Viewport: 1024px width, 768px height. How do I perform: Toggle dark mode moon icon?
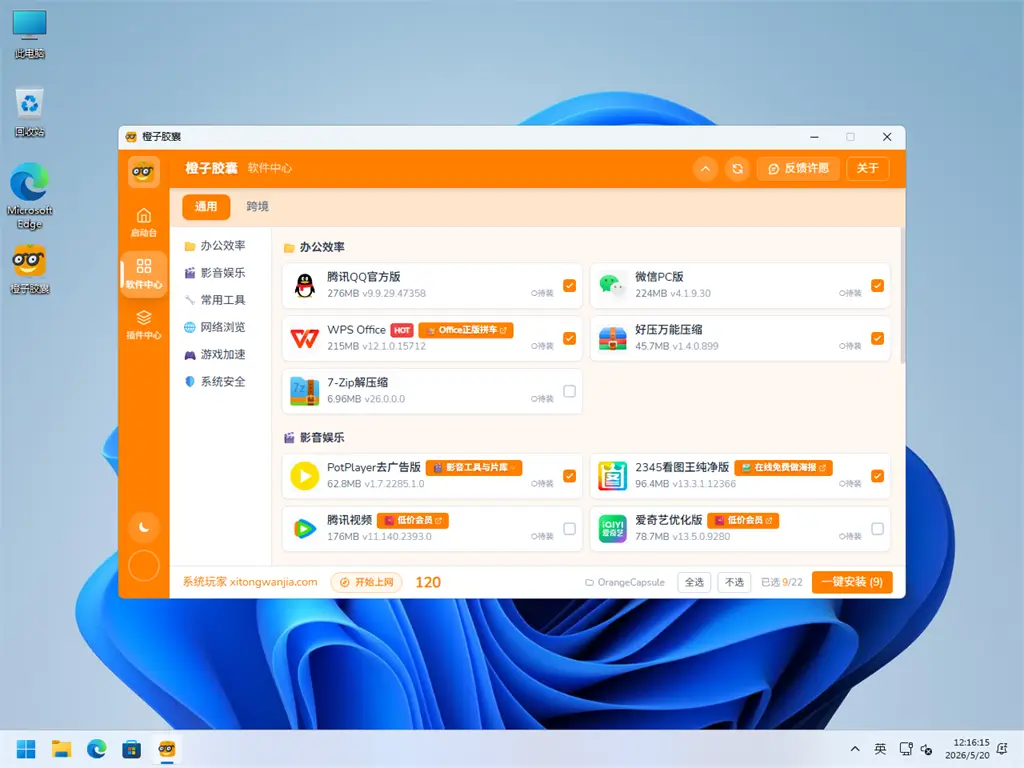tap(144, 527)
